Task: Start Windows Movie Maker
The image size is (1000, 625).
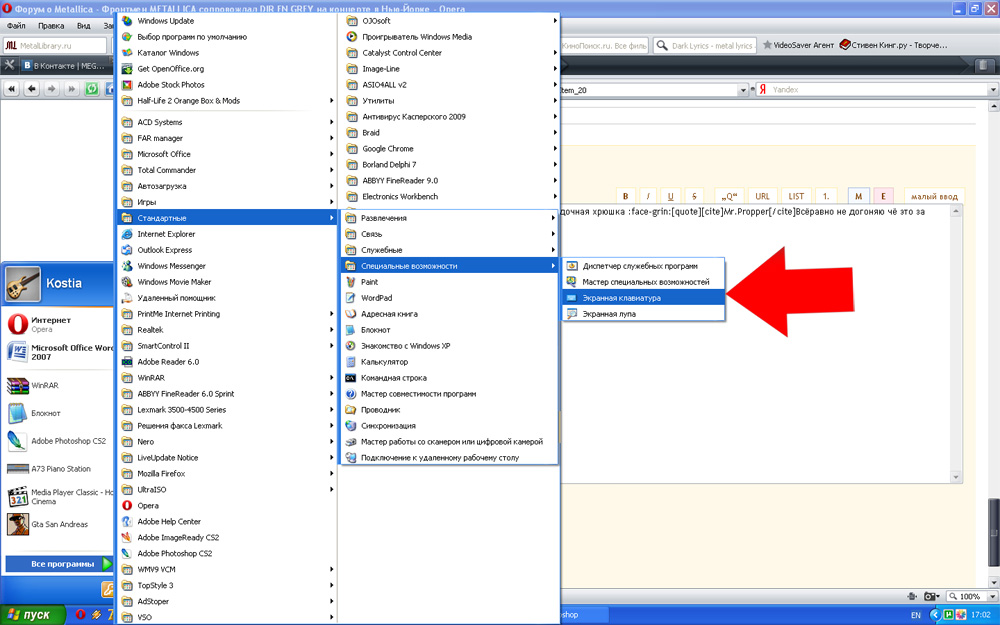Action: [x=174, y=282]
